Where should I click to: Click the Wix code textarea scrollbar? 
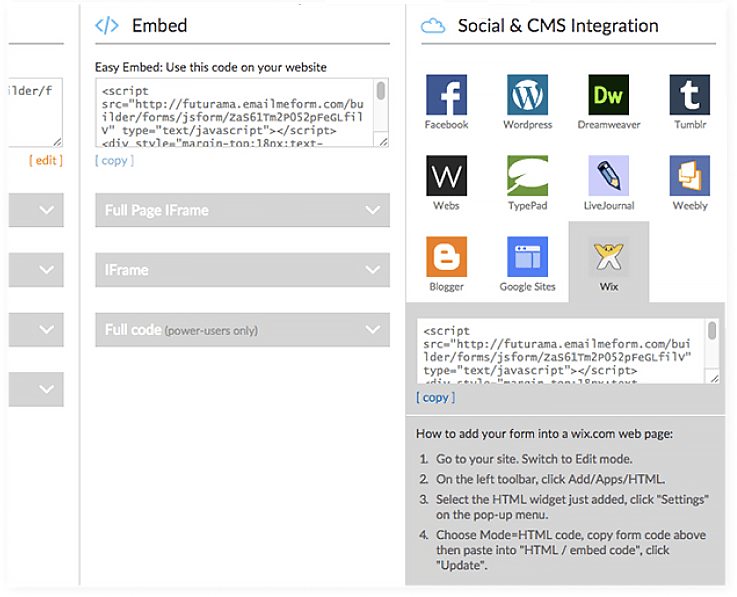(712, 330)
